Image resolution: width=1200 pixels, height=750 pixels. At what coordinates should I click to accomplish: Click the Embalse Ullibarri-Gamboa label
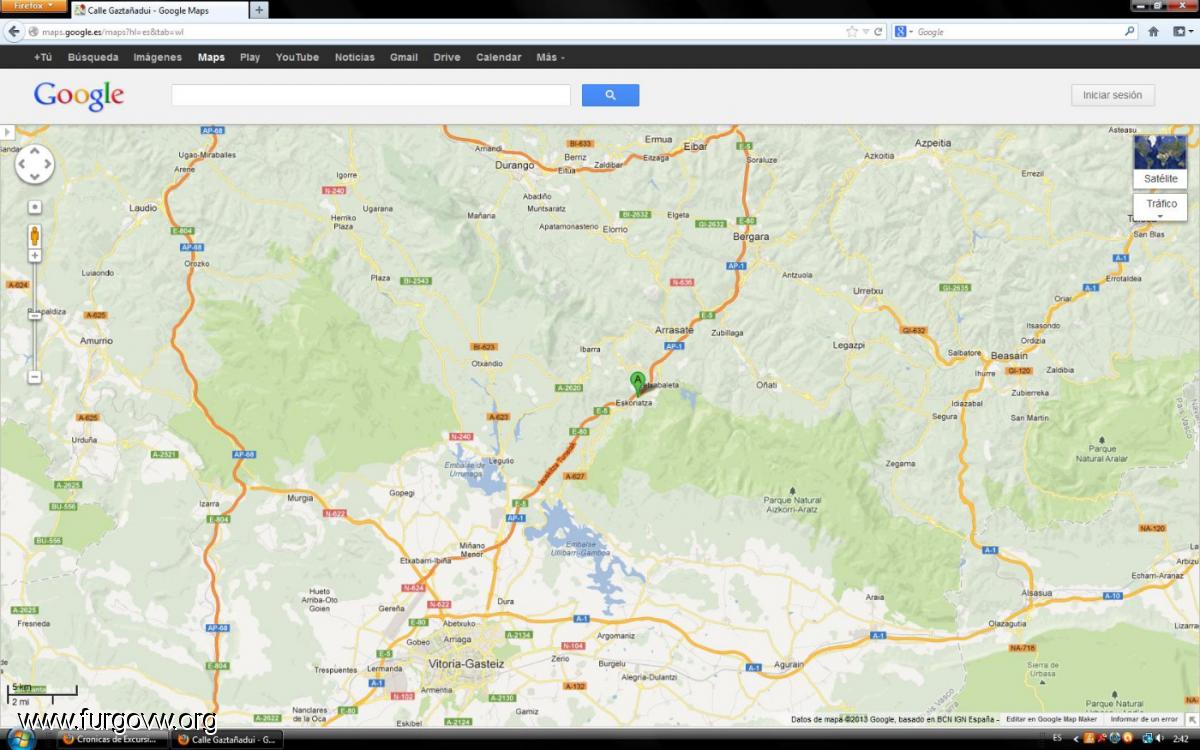coord(578,548)
